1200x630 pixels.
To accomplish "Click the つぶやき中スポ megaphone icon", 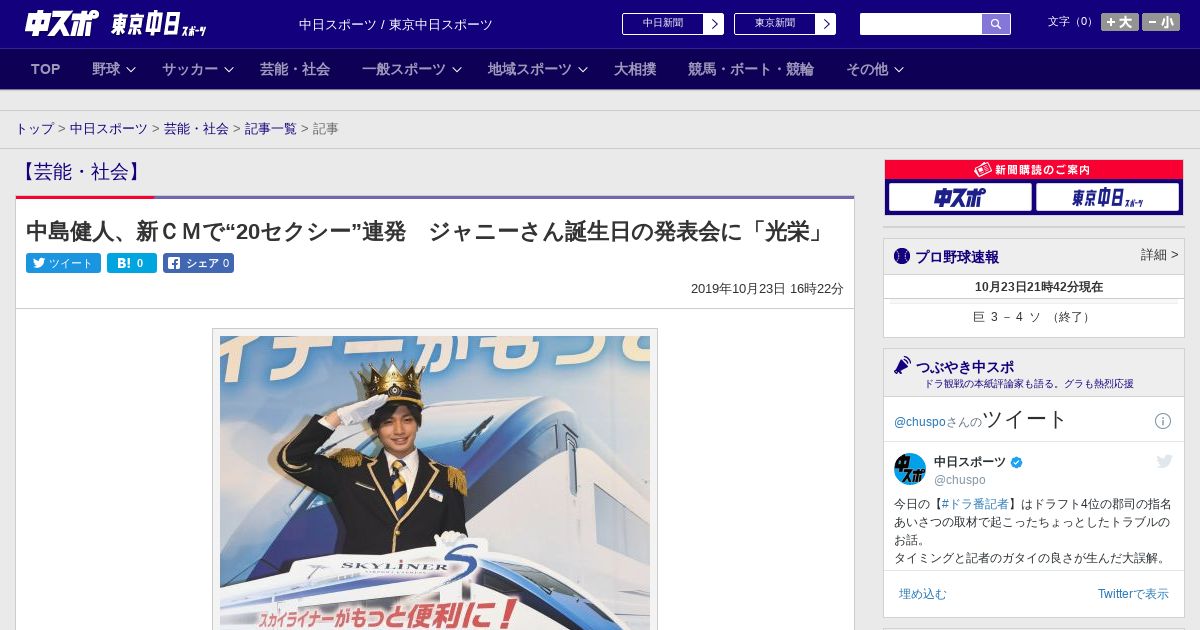I will (902, 365).
